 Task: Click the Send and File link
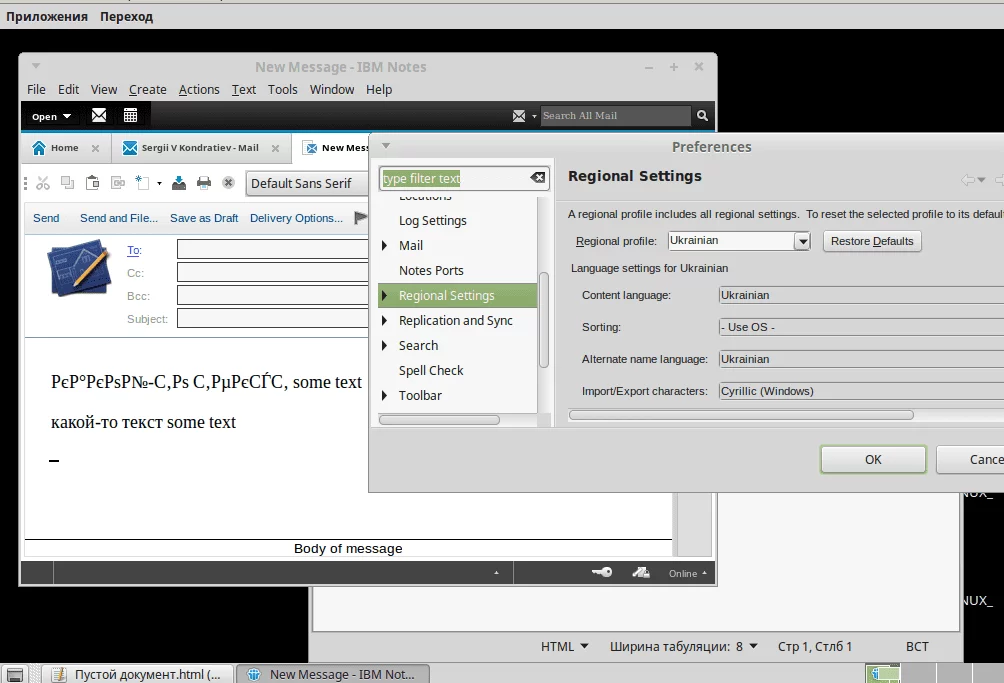[x=119, y=218]
